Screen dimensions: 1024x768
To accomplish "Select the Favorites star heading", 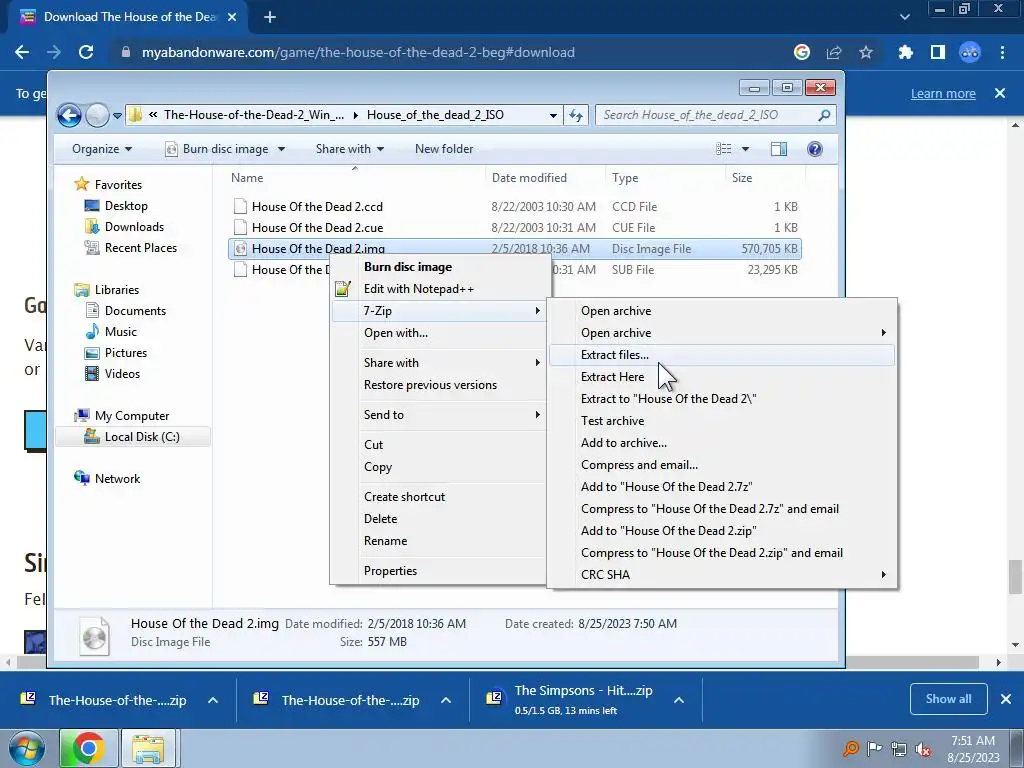I will coord(108,184).
